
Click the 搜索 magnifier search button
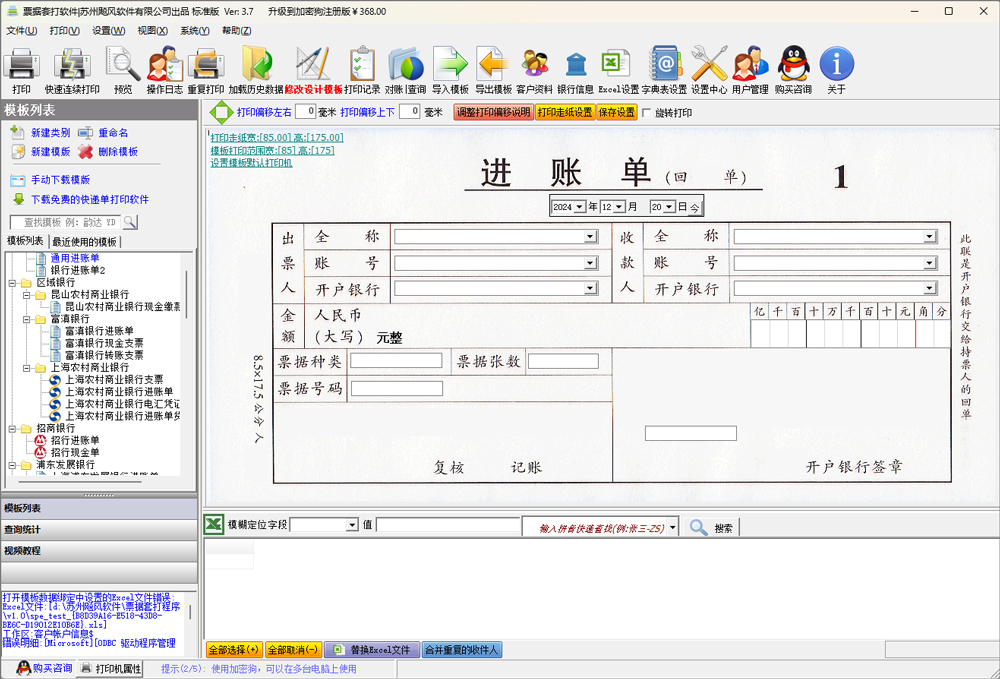pos(699,527)
